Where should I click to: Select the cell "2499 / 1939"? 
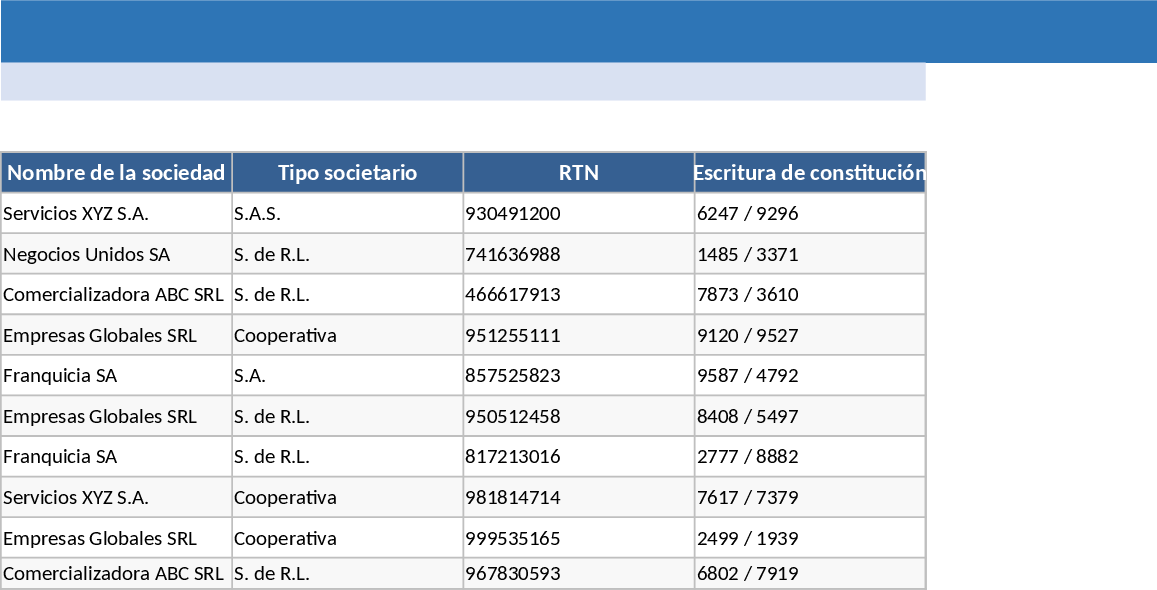810,538
